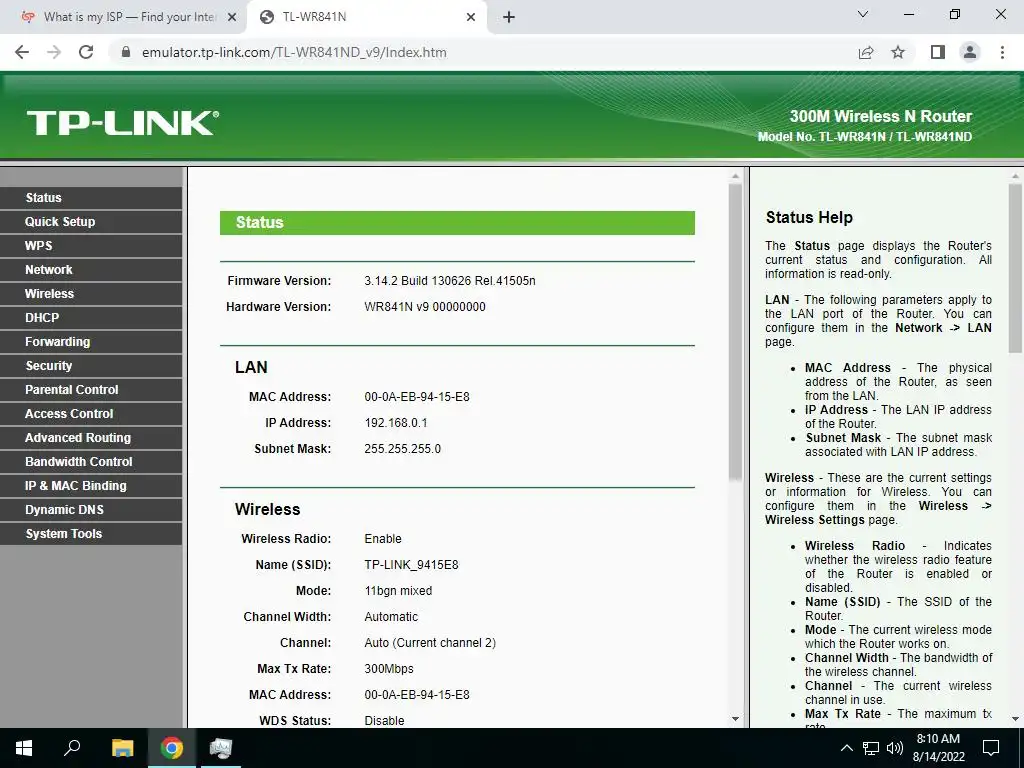This screenshot has width=1024, height=768.
Task: Click 'Auto (Current channel 2)' value
Action: click(x=430, y=643)
